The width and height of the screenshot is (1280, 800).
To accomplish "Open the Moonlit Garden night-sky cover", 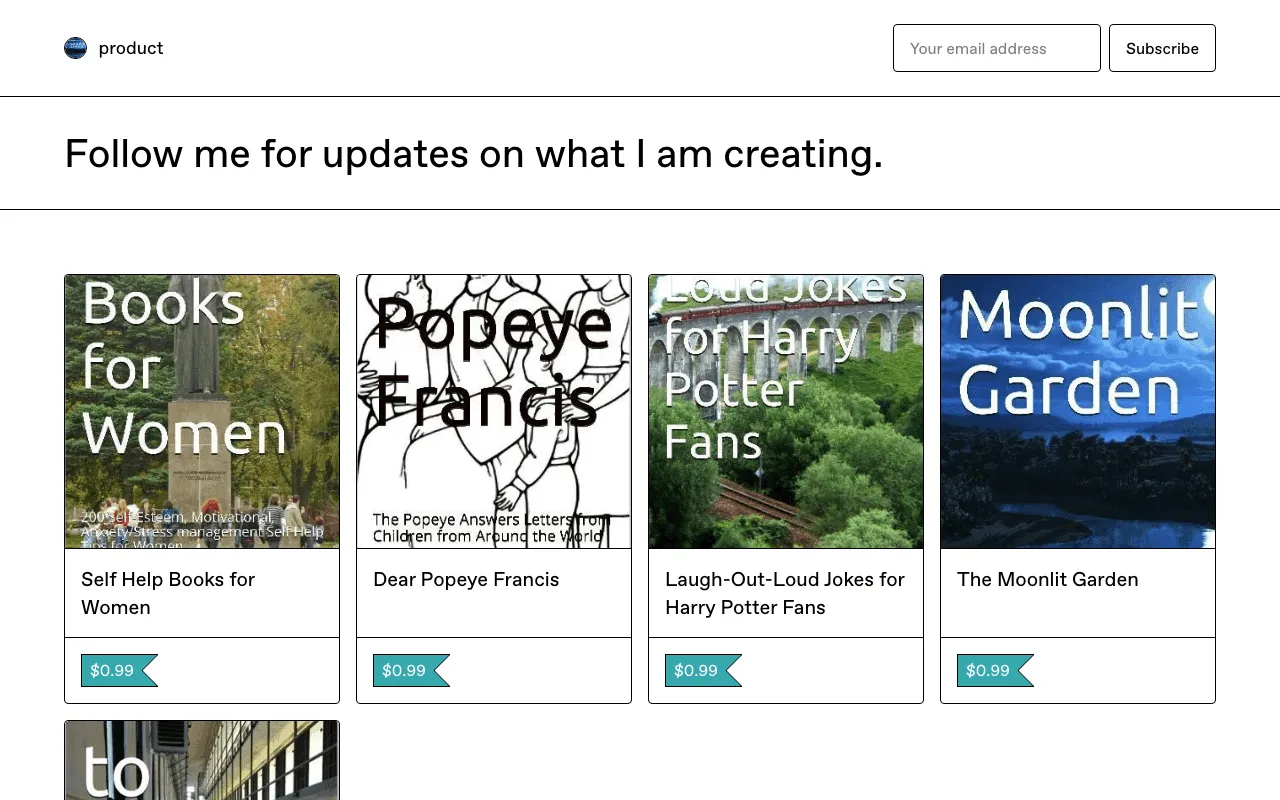I will coord(1077,411).
